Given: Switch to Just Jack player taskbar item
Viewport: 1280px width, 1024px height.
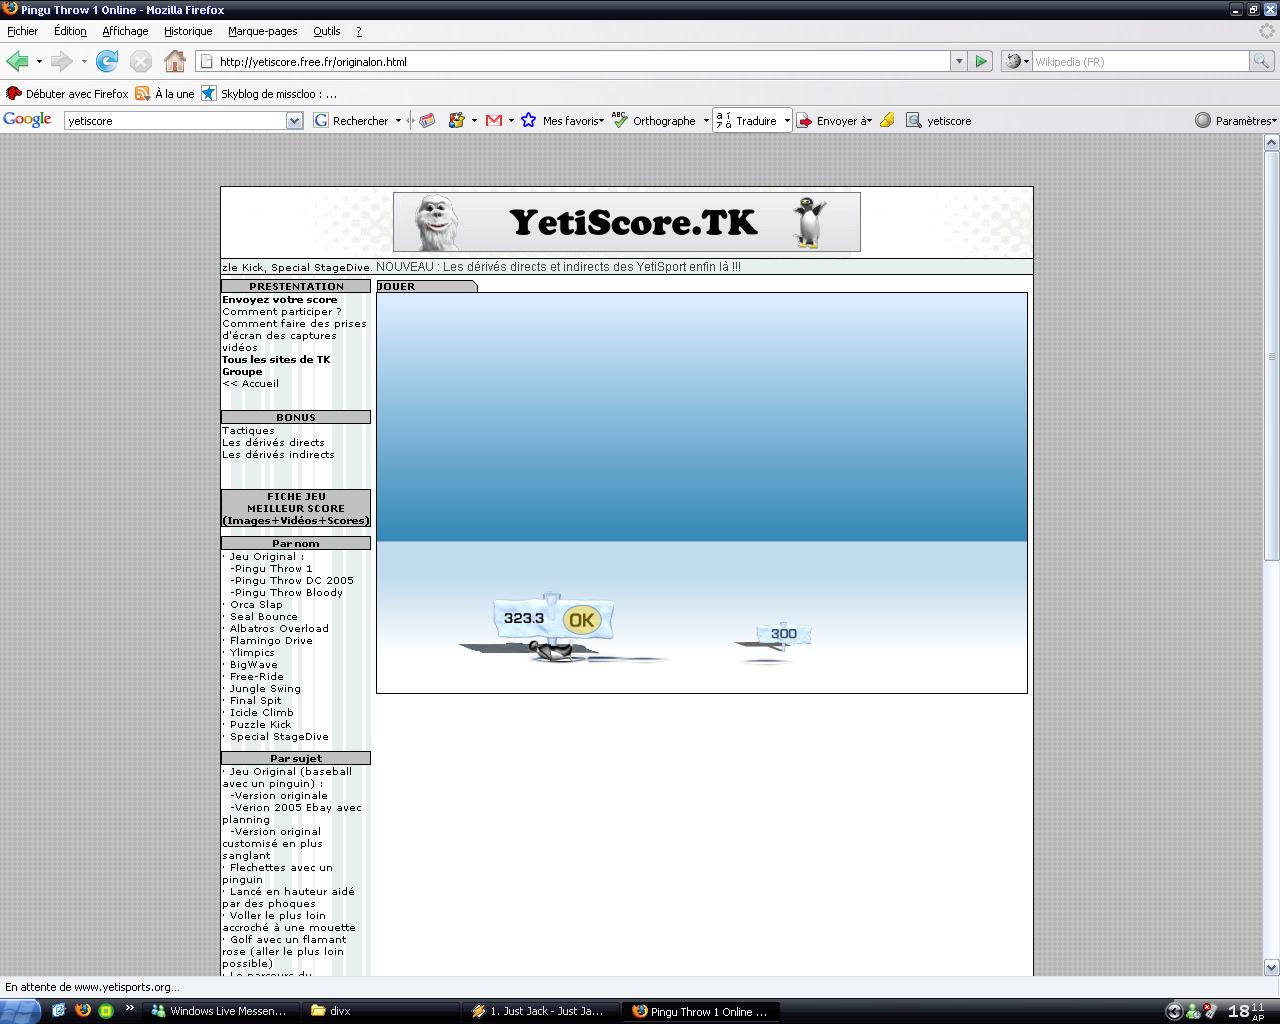Looking at the screenshot, I should click(x=540, y=1011).
